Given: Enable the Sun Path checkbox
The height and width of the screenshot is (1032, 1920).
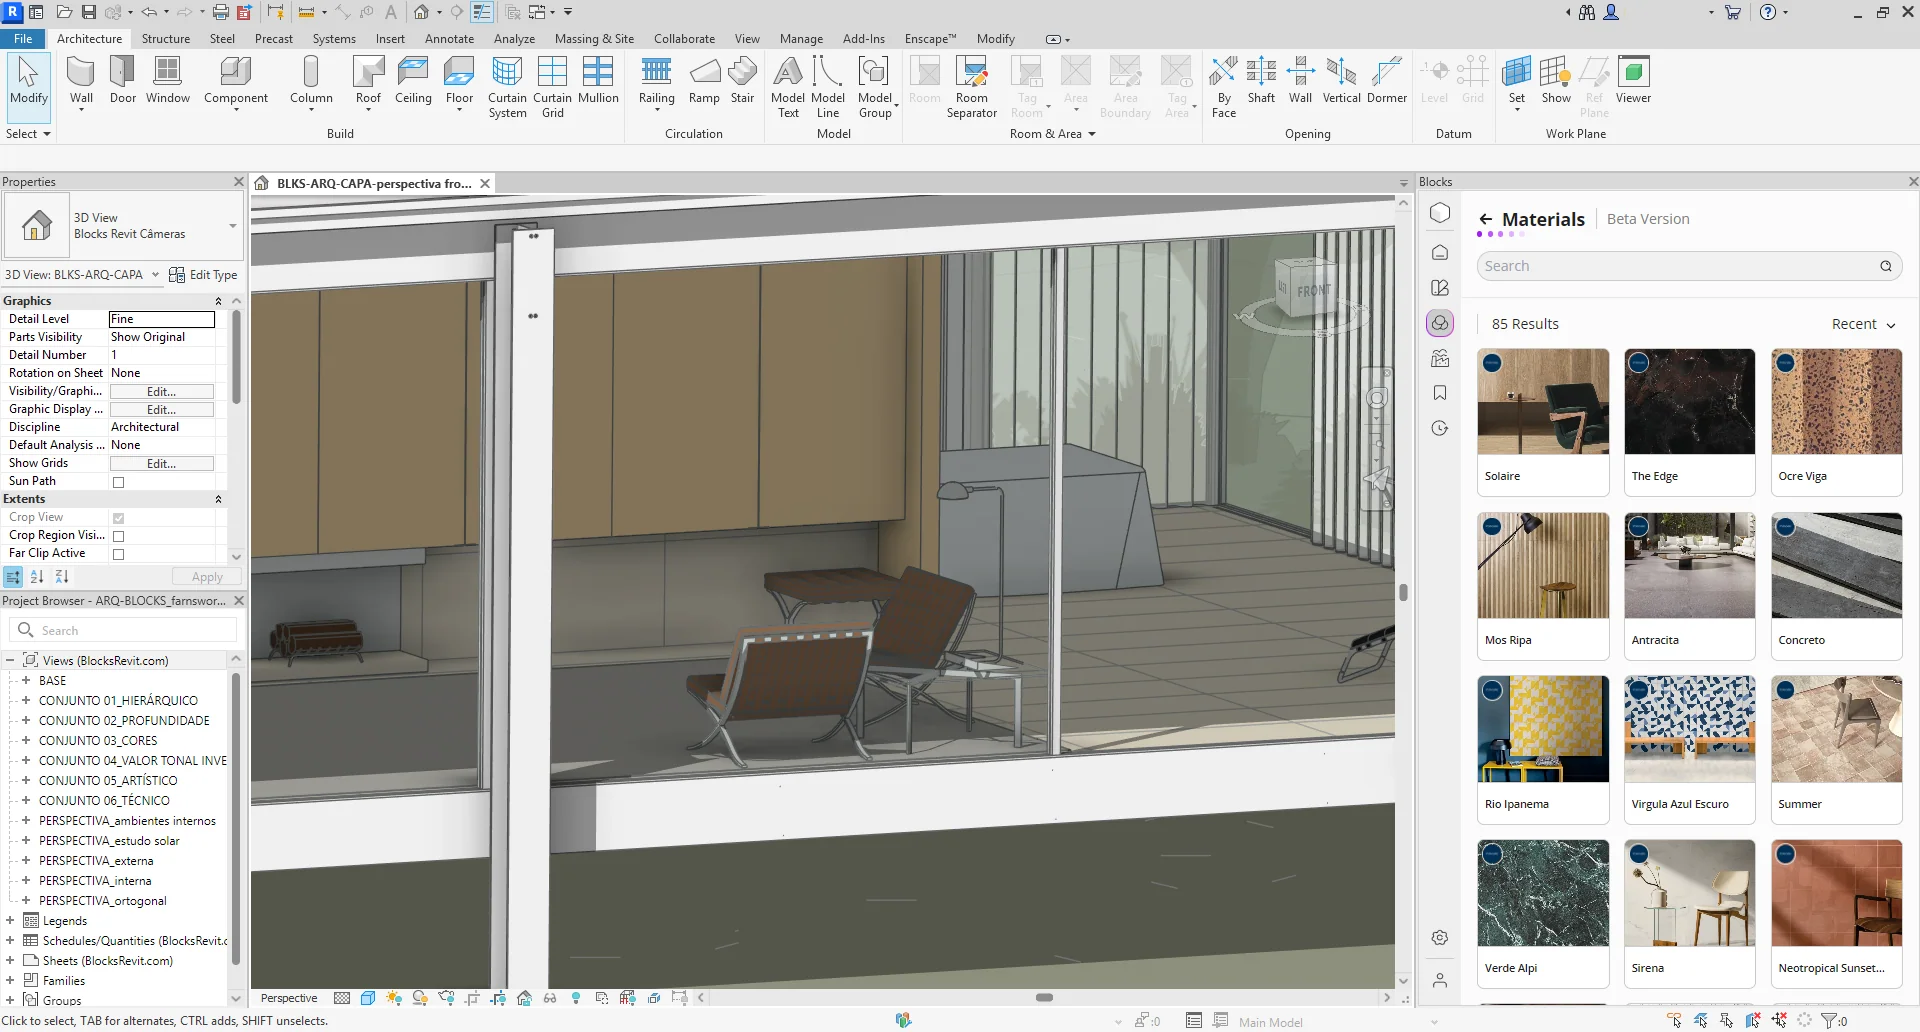Looking at the screenshot, I should (119, 482).
